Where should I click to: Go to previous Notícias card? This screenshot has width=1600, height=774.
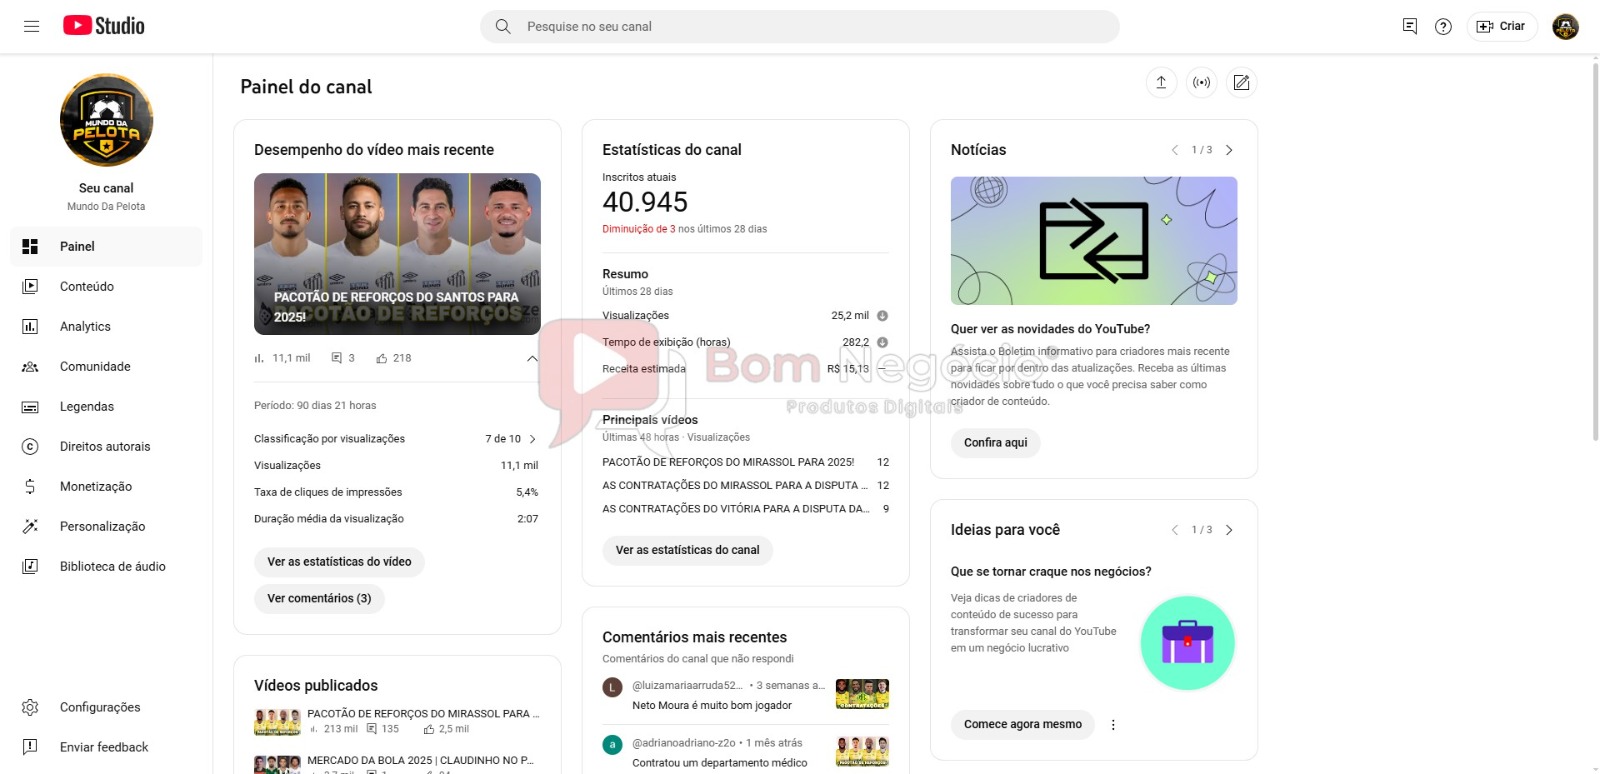[x=1175, y=150]
